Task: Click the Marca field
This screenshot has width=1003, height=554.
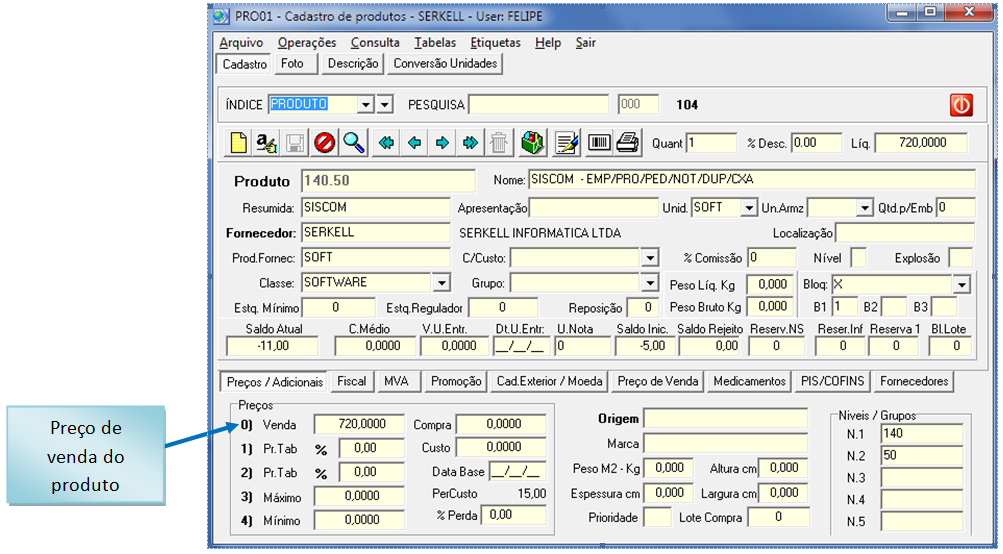Action: pyautogui.click(x=725, y=443)
